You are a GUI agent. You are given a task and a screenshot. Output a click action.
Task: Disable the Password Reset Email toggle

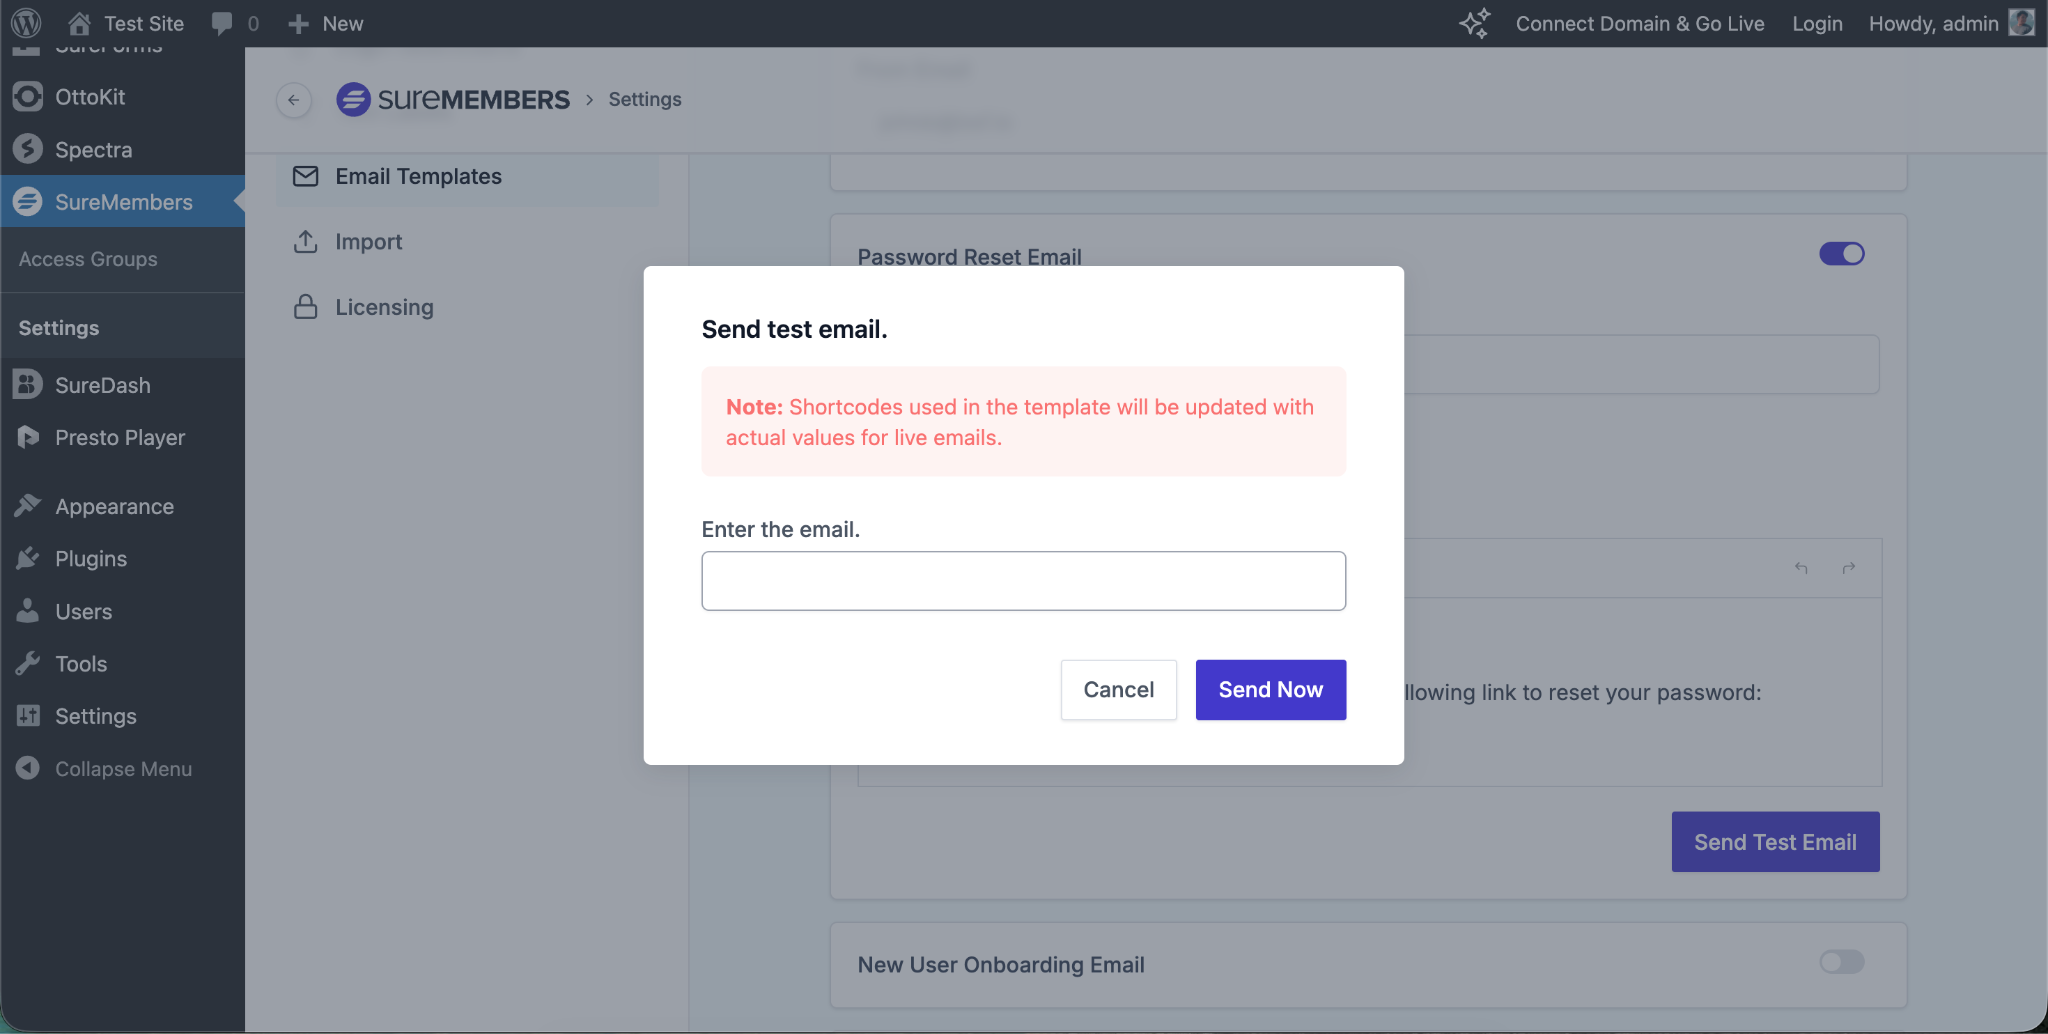click(1841, 254)
